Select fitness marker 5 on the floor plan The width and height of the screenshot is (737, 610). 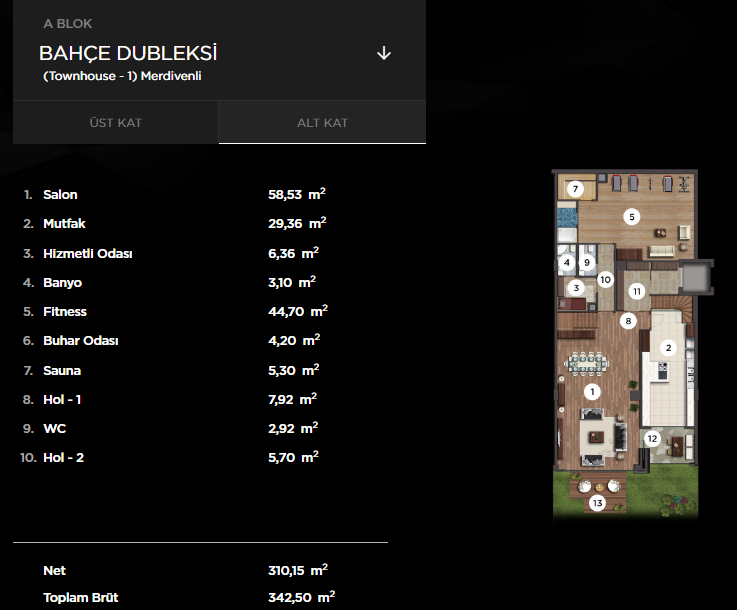632,215
